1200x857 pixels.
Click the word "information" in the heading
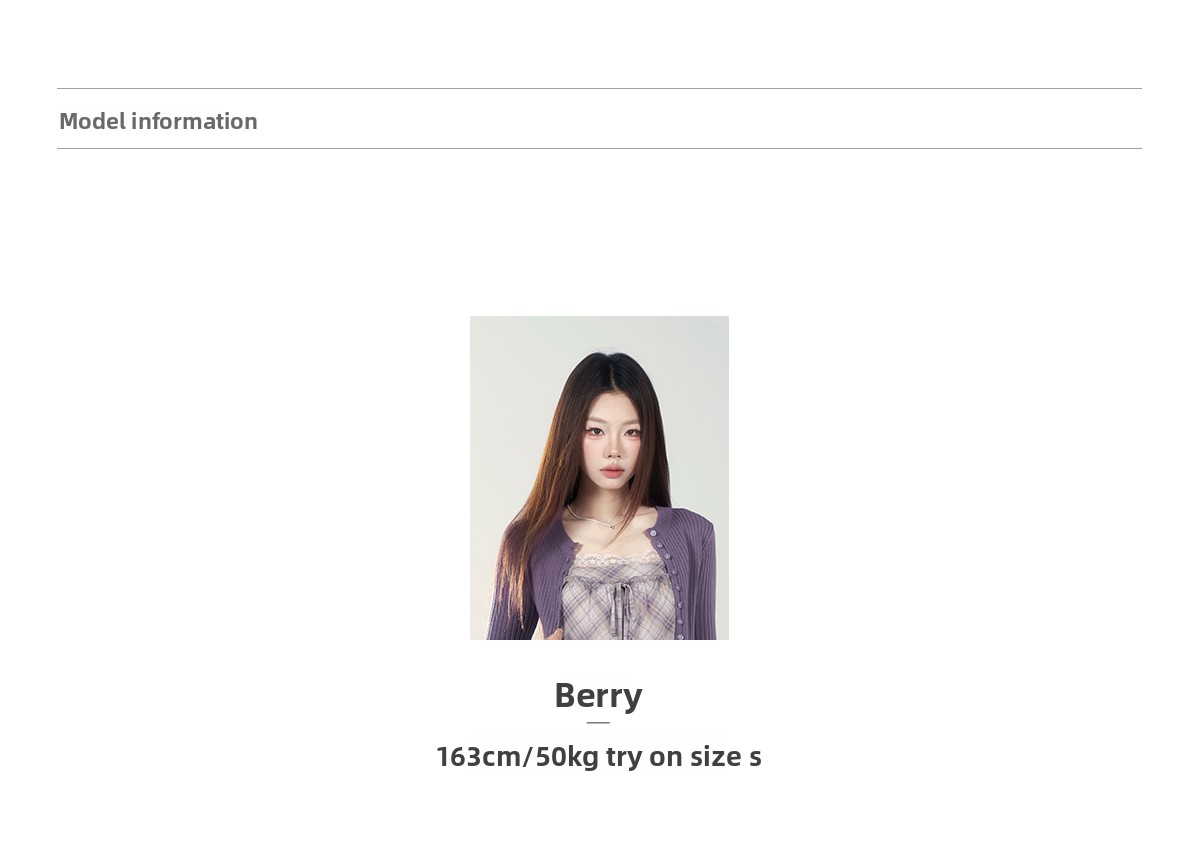(x=194, y=121)
